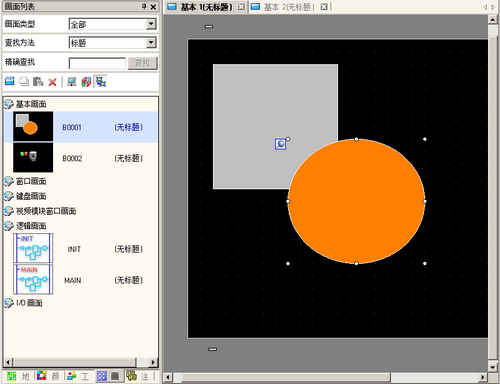Open the 画面类型 dropdown showing 全部

151,24
